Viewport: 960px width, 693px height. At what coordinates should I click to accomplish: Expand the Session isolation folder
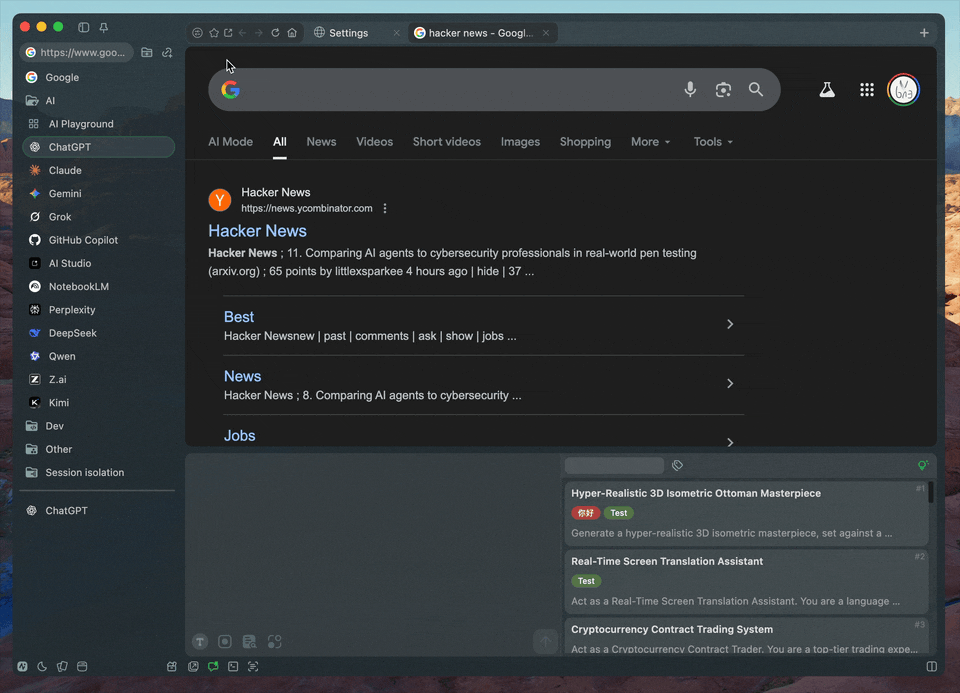point(98,473)
